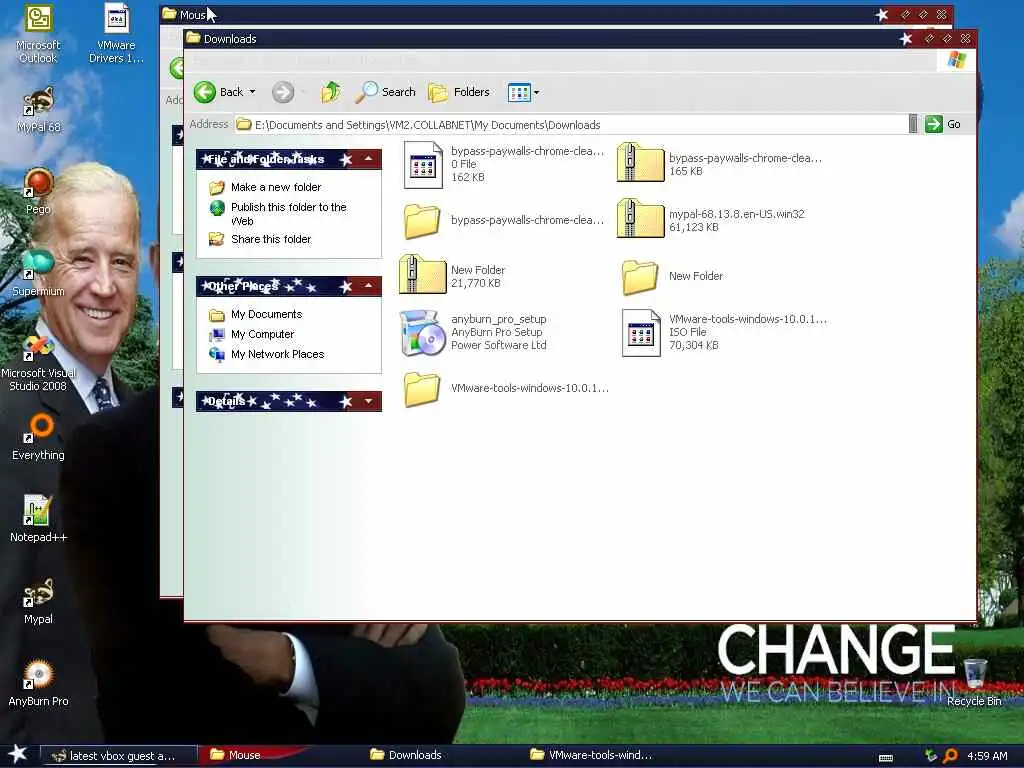This screenshot has height=768, width=1024.
Task: Click Share this folder
Action: (x=271, y=239)
